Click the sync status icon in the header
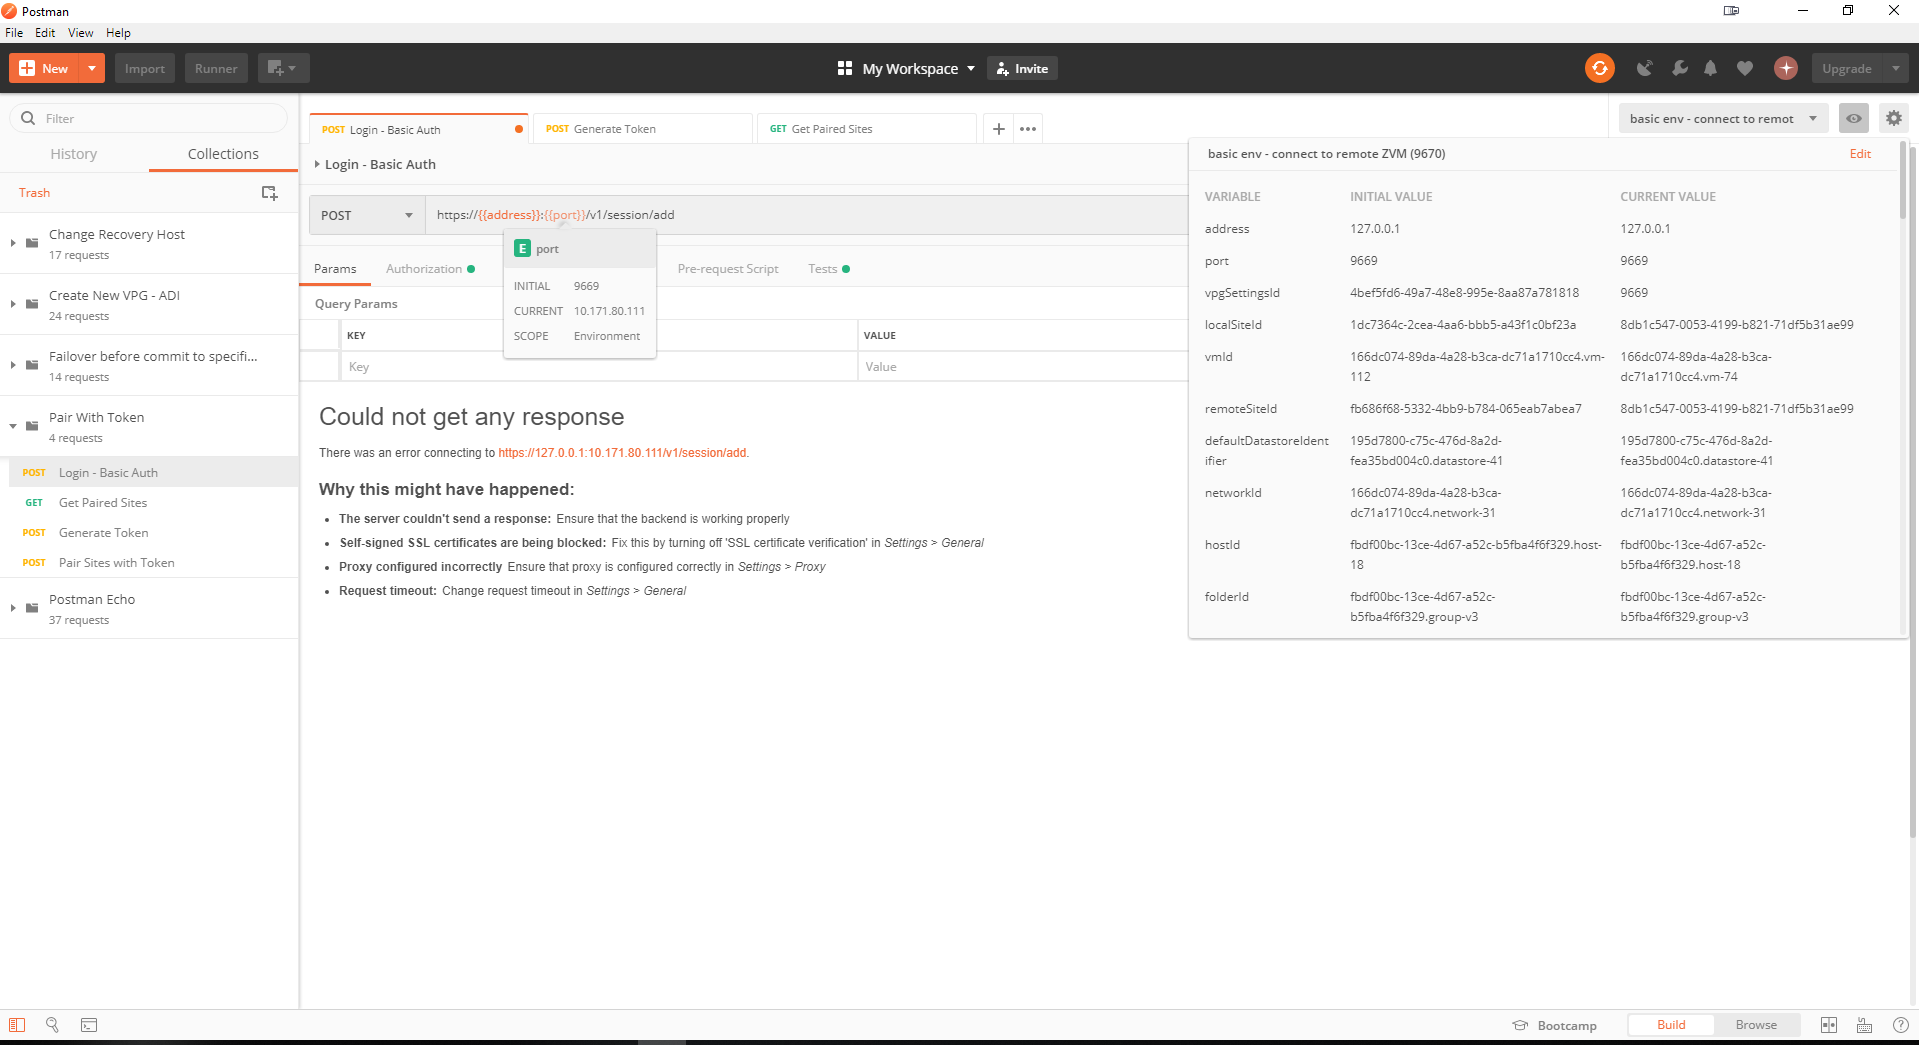This screenshot has width=1919, height=1045. [1599, 68]
